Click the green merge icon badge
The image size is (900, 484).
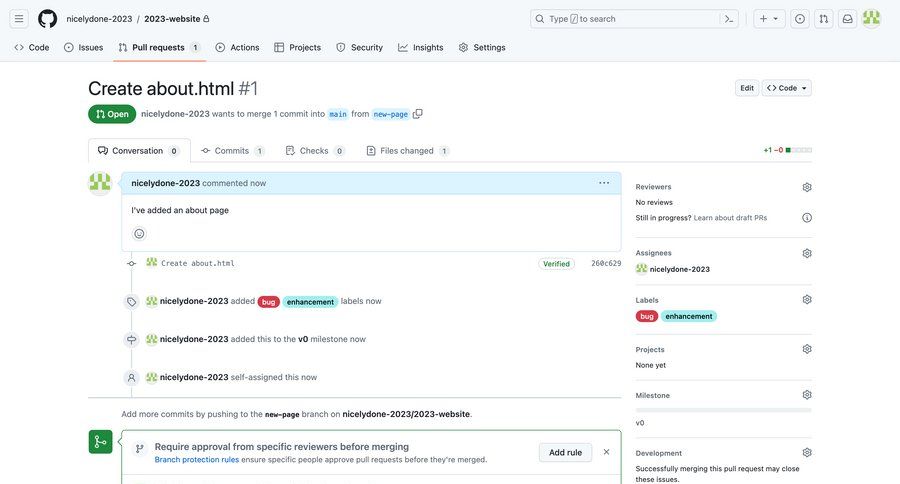[100, 442]
